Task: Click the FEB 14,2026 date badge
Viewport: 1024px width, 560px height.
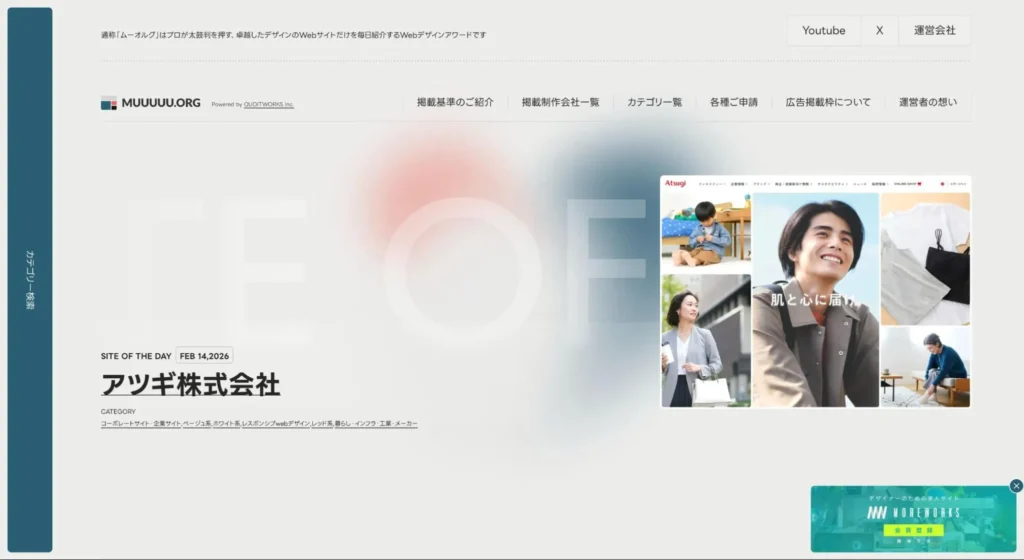Action: (204, 356)
